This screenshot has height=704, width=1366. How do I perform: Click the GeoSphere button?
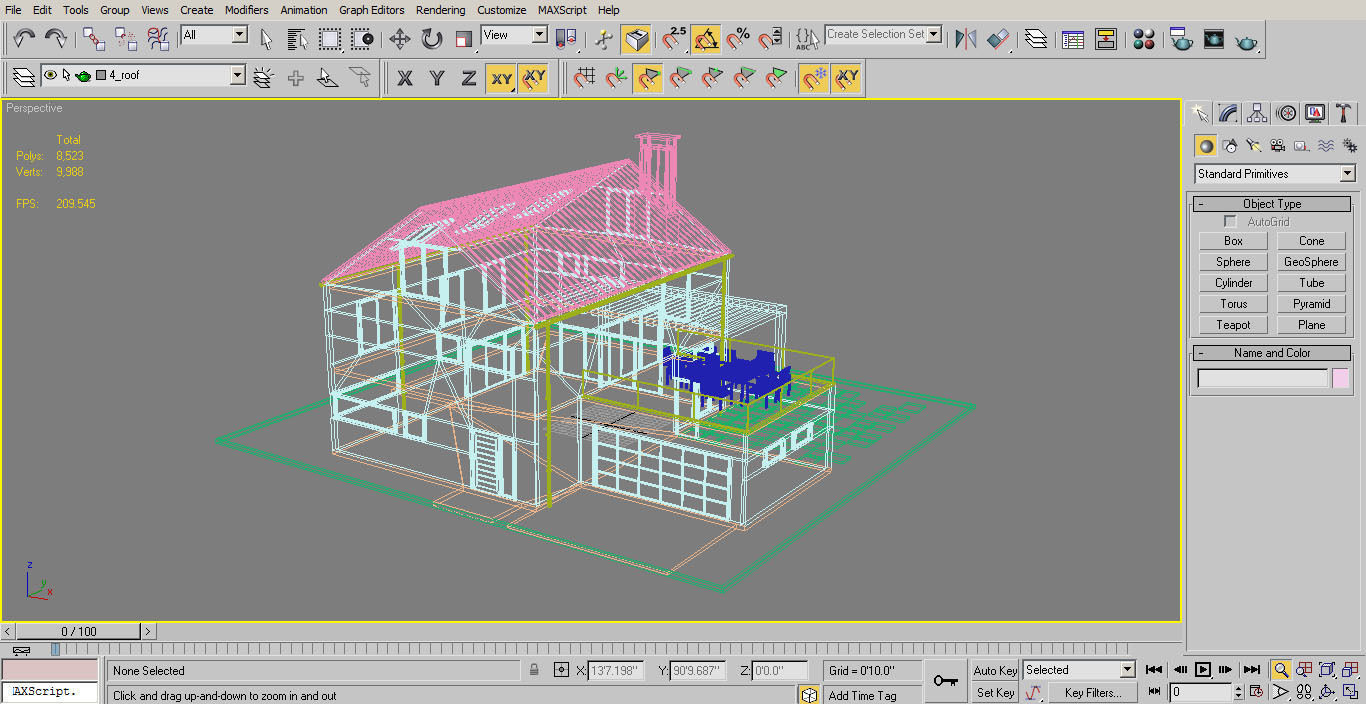pyautogui.click(x=1311, y=262)
